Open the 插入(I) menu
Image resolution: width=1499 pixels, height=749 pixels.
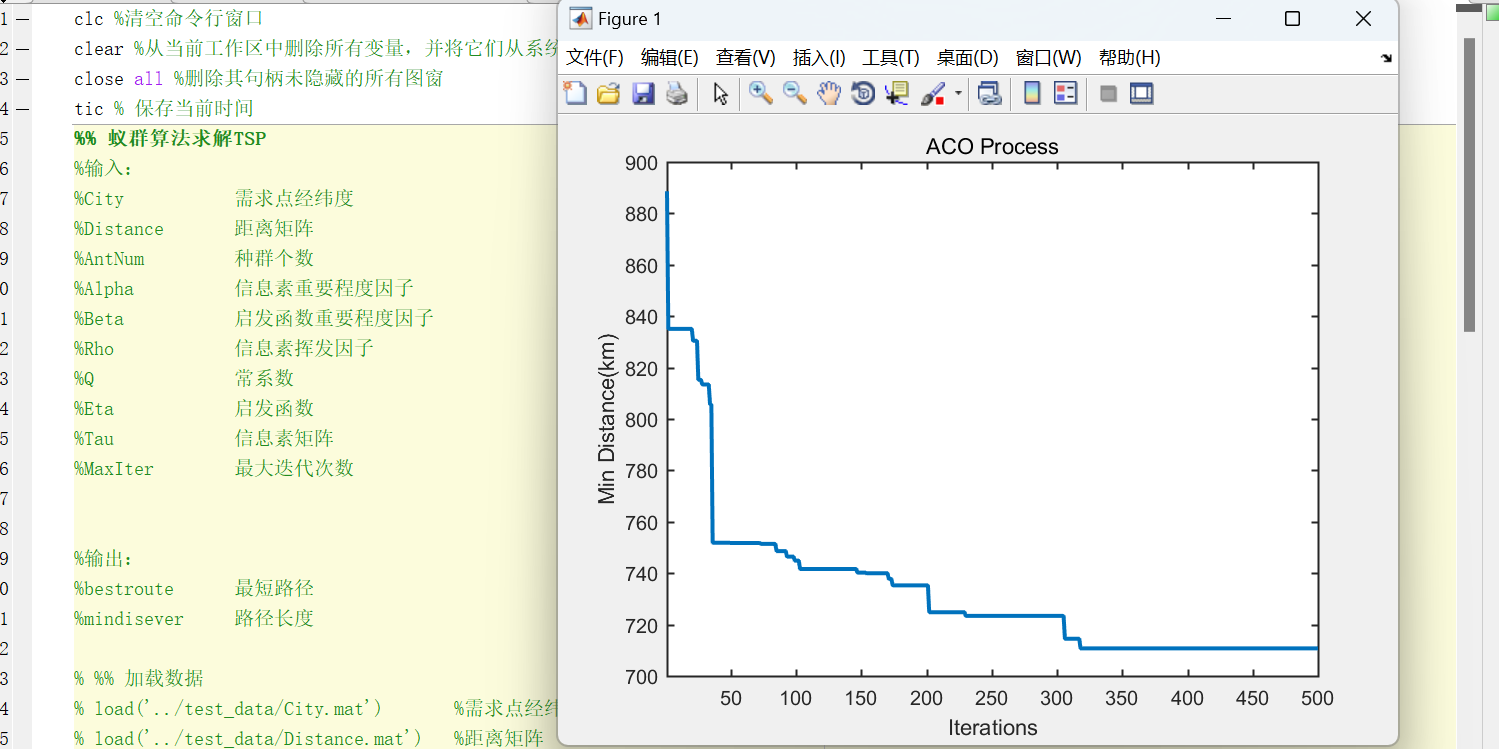819,58
